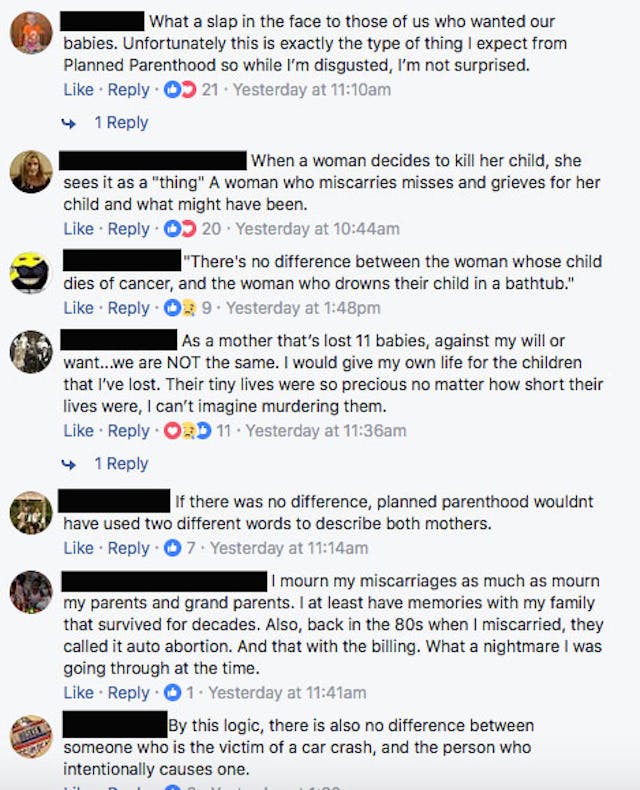
Task: Click the reaction icons beside the 21 count
Action: tap(181, 90)
